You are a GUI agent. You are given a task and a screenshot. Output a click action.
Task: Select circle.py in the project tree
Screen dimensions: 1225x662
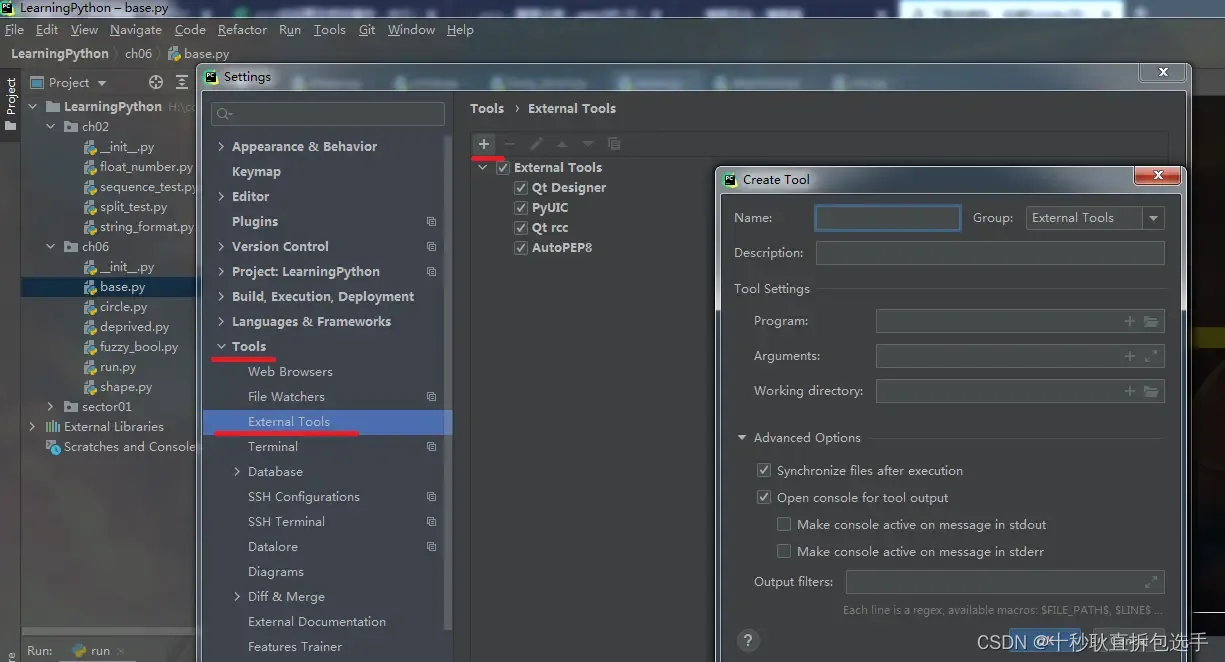123,307
